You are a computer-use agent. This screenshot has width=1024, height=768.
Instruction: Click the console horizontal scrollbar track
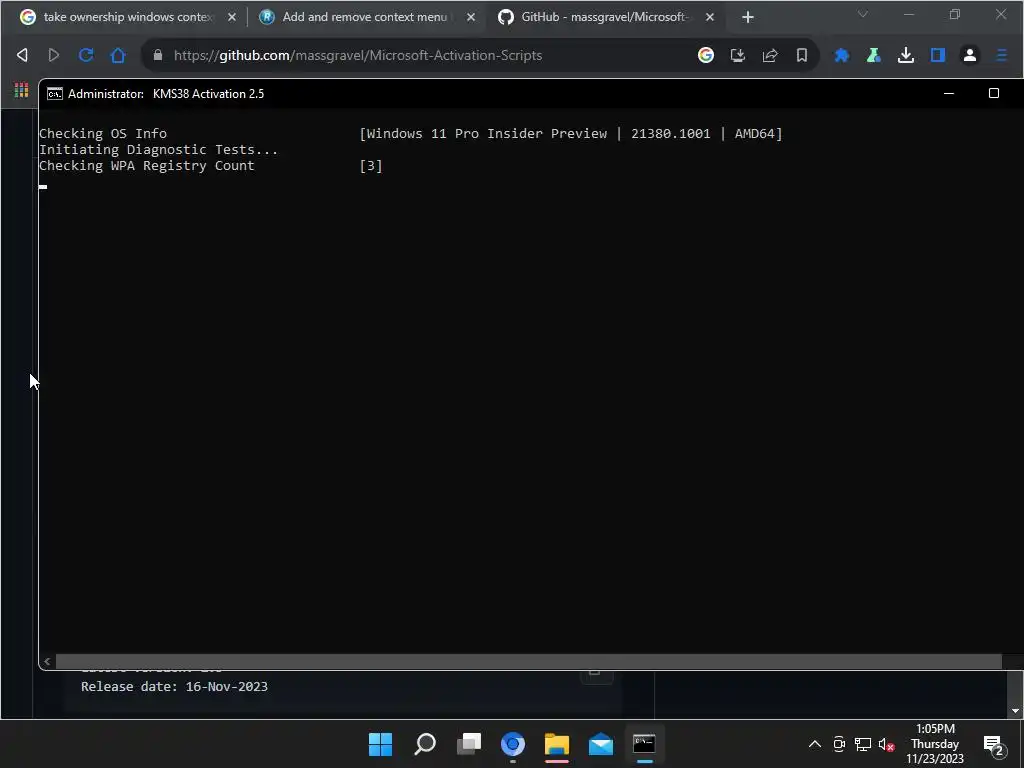click(528, 662)
